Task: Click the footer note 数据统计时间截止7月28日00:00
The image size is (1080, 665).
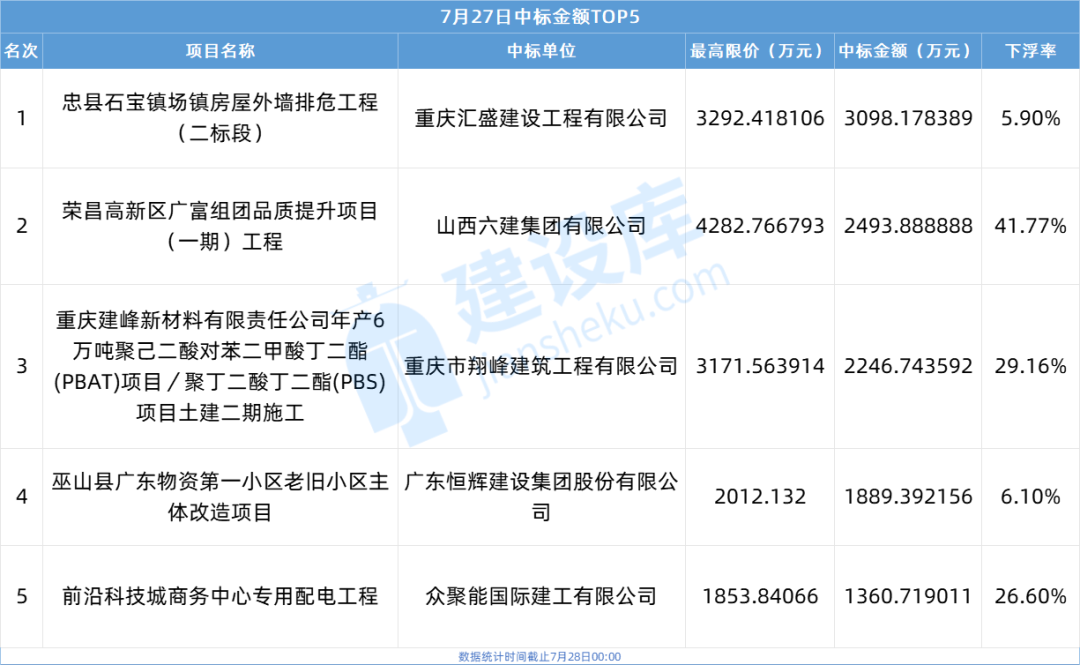Action: [540, 657]
